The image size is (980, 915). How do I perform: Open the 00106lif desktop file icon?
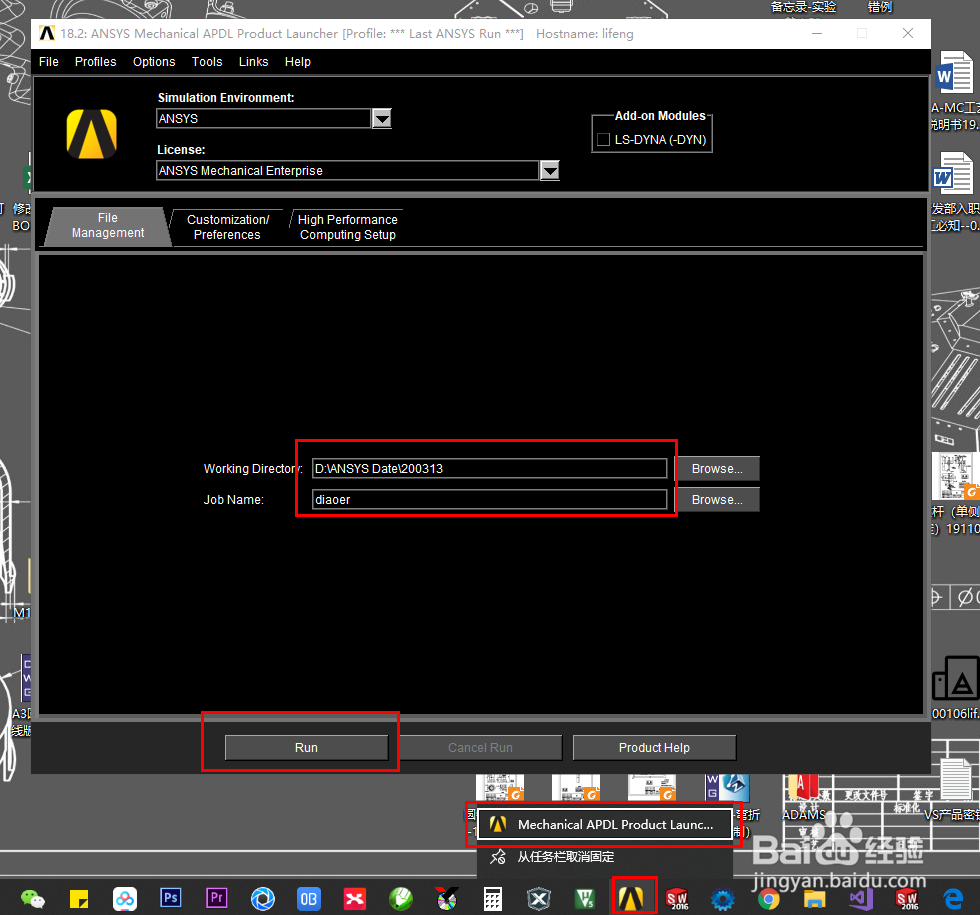[x=955, y=687]
